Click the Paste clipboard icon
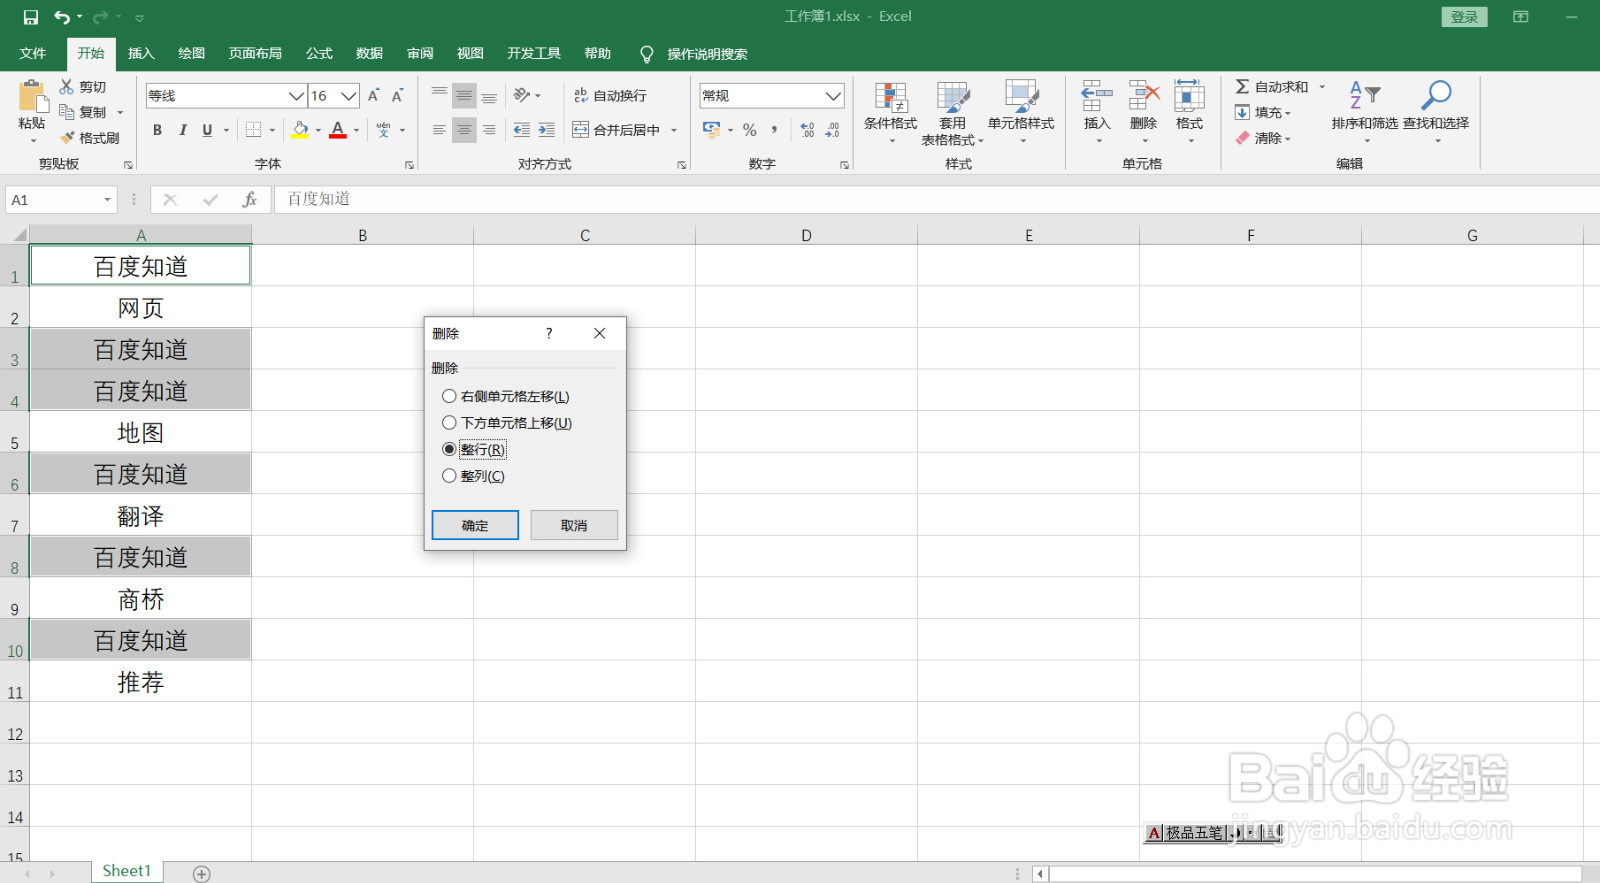Image resolution: width=1600 pixels, height=883 pixels. pos(32,96)
